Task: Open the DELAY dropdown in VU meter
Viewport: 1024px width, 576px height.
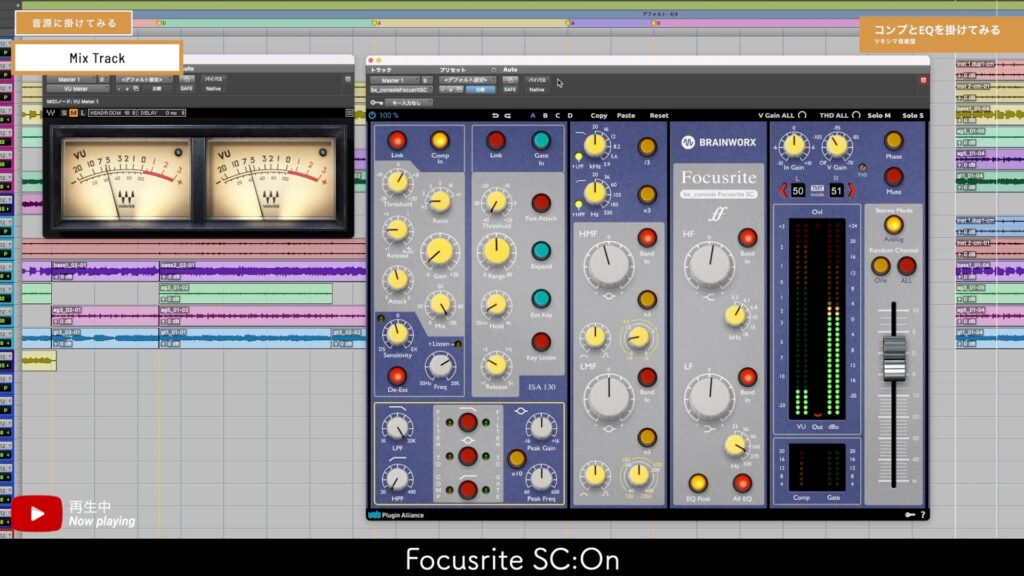Action: tap(162, 113)
